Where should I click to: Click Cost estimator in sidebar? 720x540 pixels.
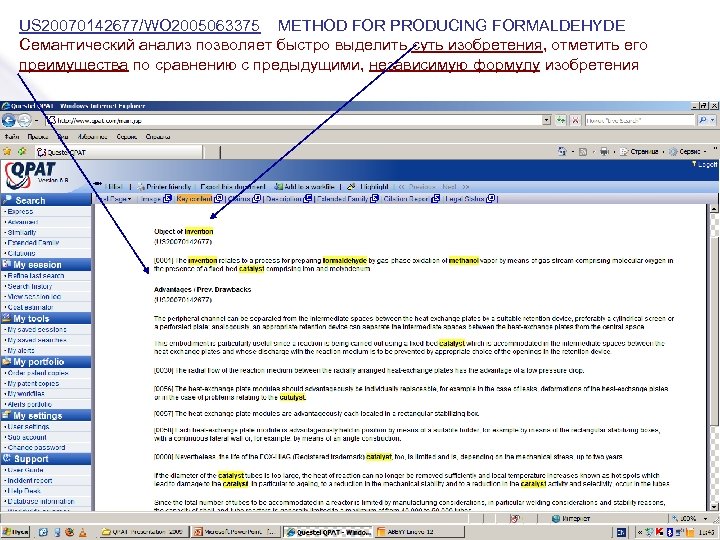pyautogui.click(x=30, y=307)
